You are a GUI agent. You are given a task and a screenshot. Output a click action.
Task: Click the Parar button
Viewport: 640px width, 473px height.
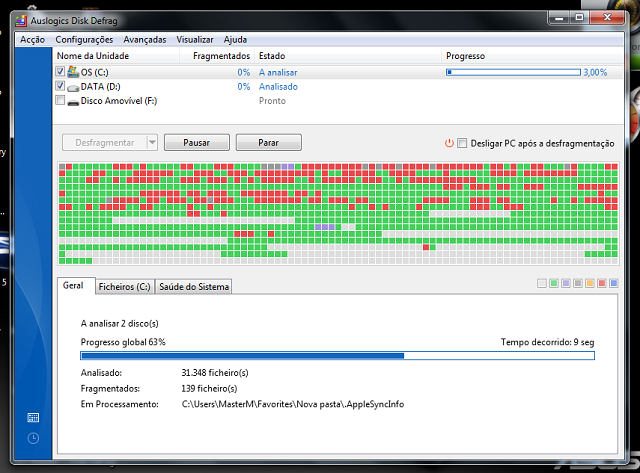pyautogui.click(x=269, y=142)
